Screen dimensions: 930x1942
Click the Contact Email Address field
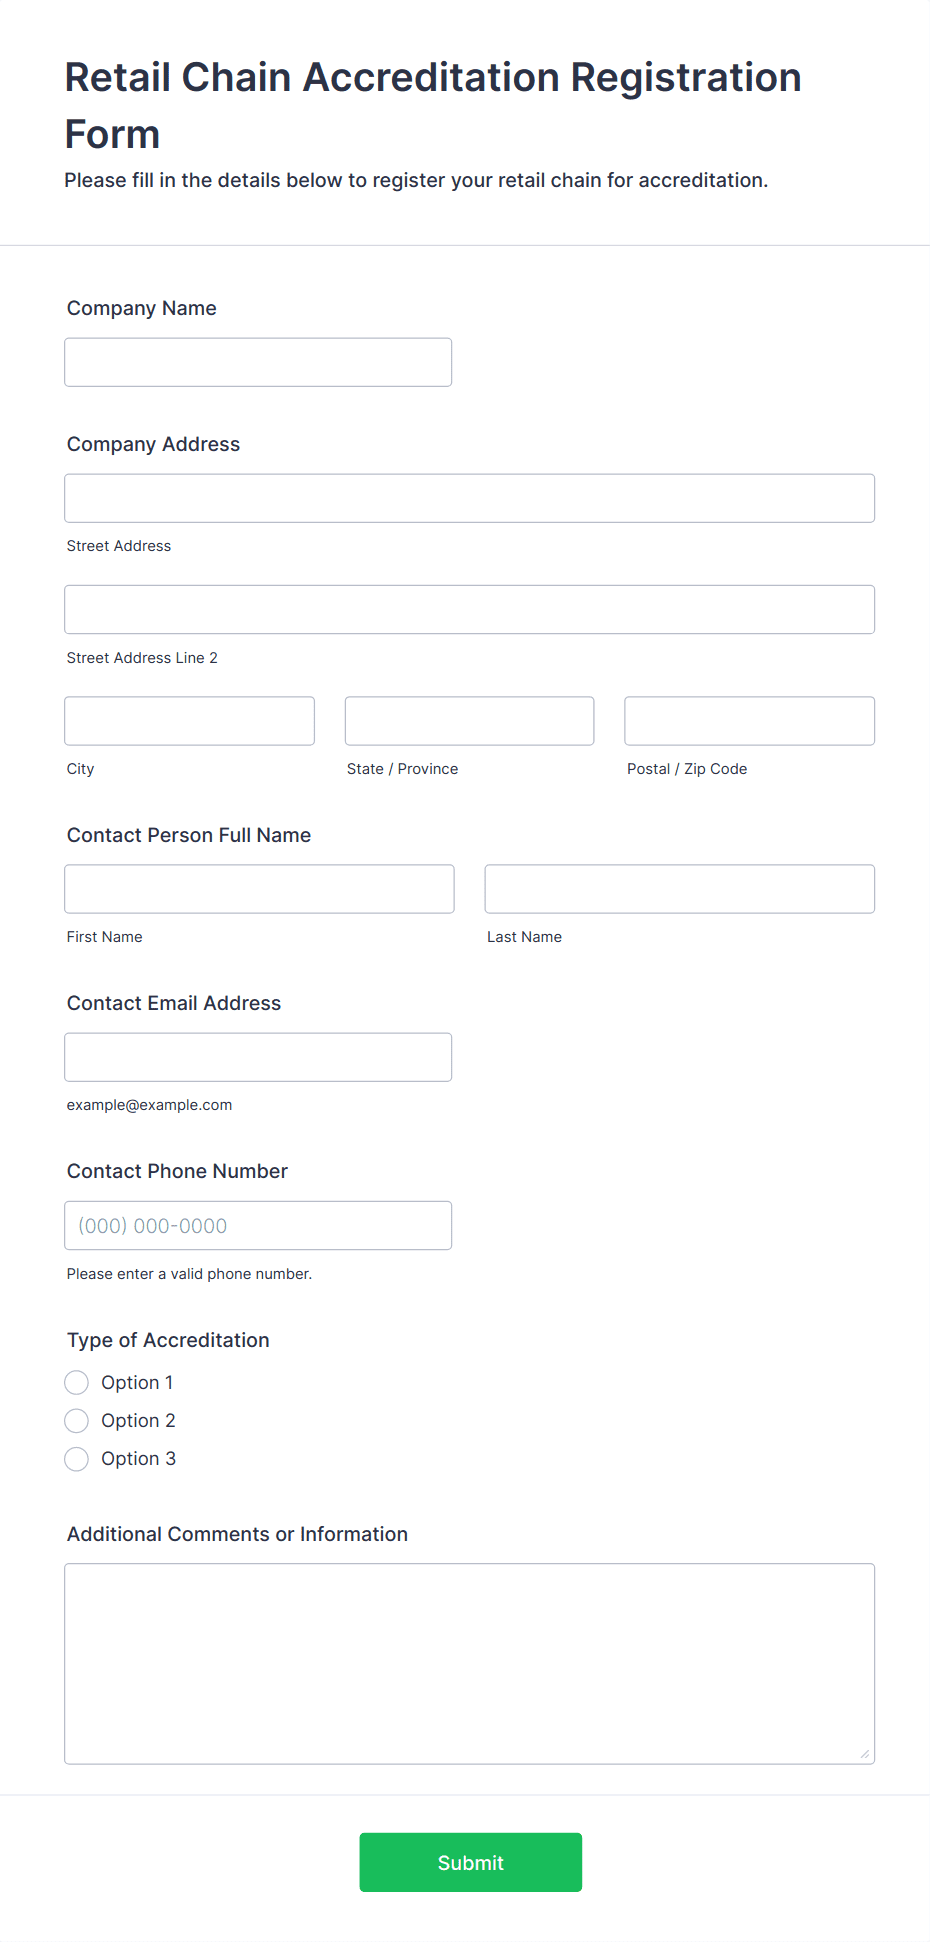coord(258,1057)
